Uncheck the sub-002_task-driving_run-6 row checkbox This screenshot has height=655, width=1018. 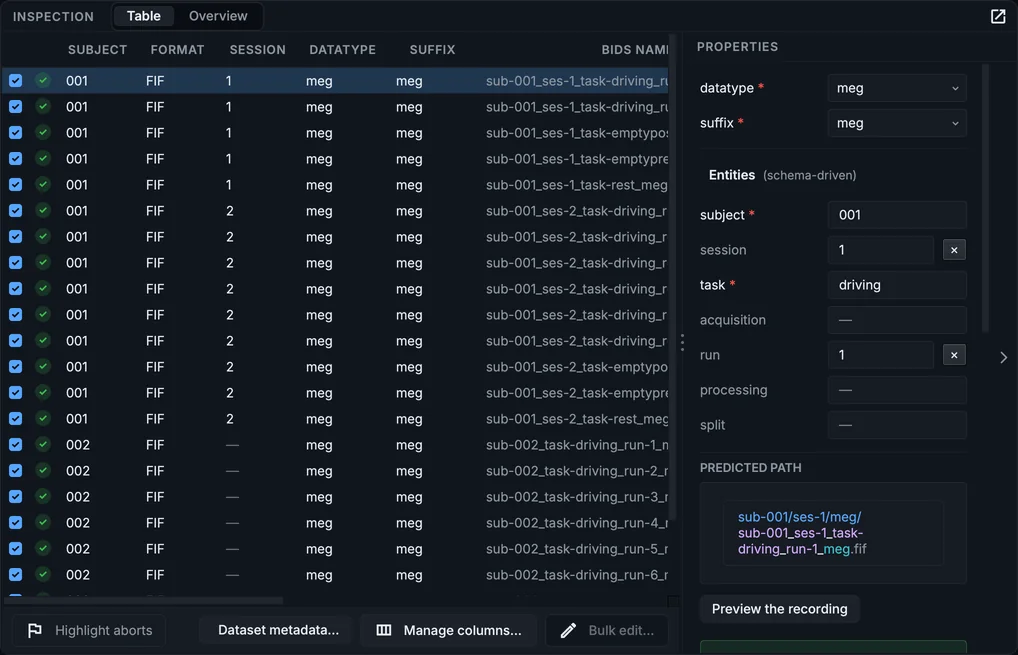16,575
